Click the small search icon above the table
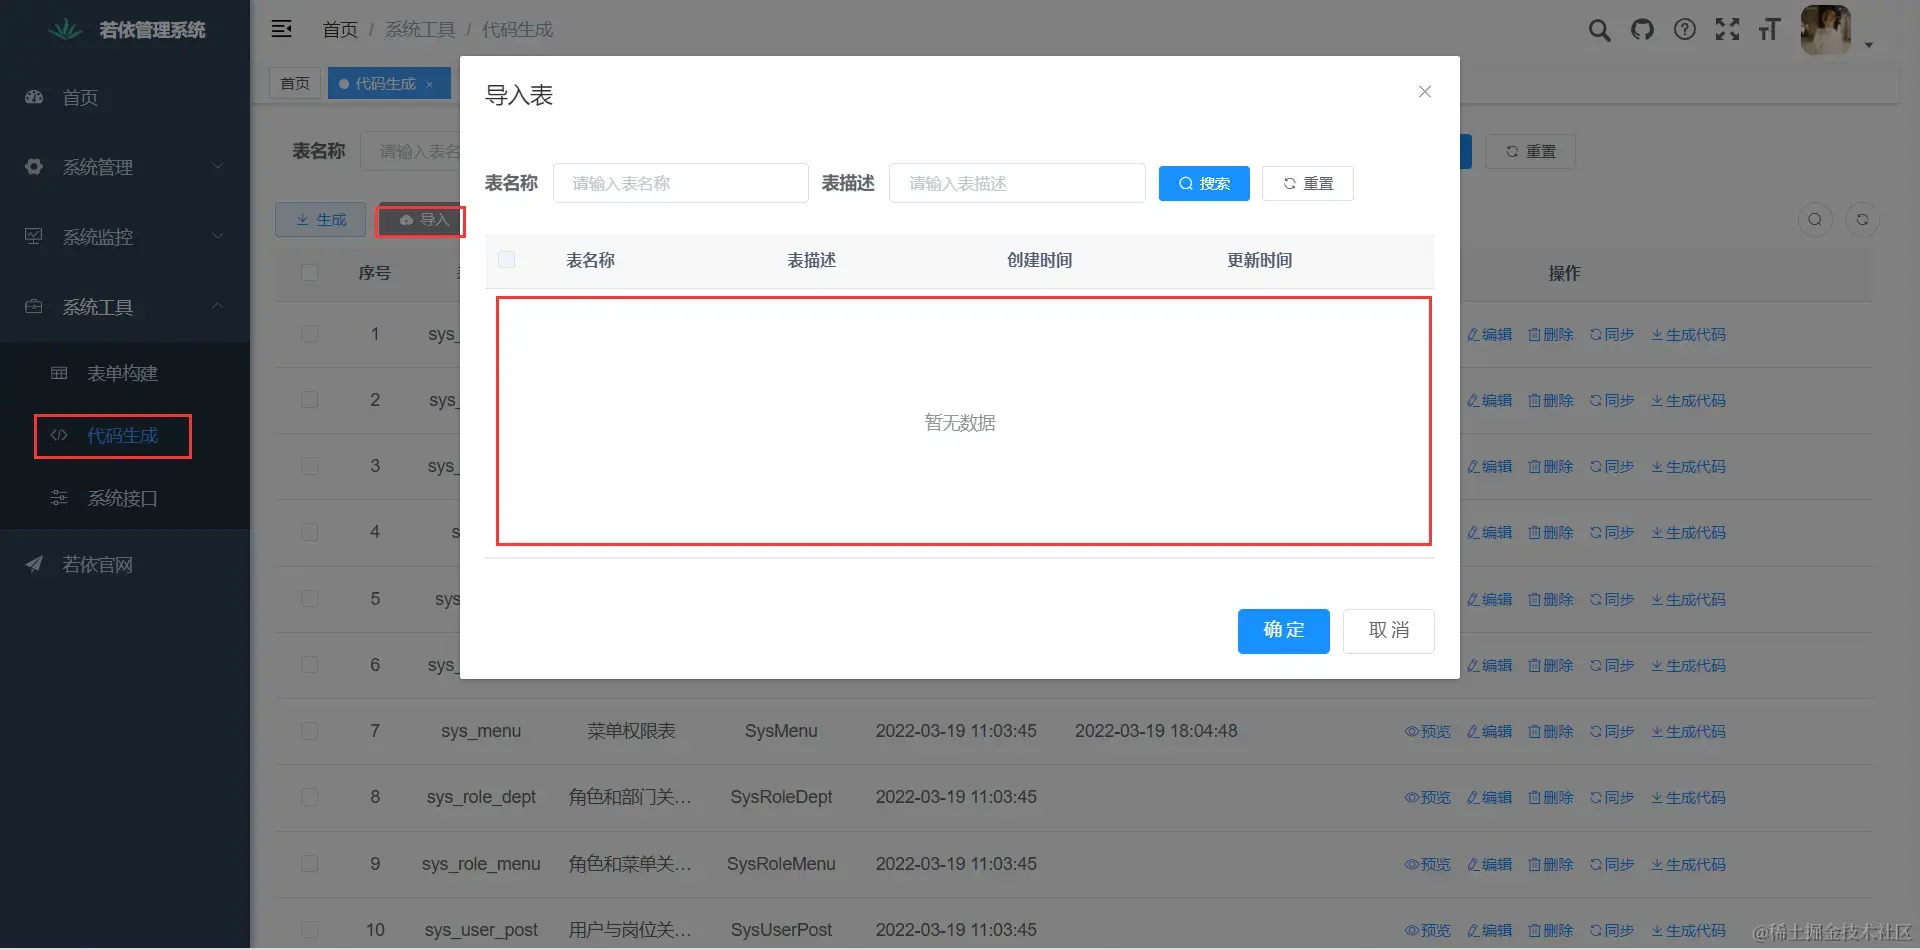1920x950 pixels. tap(1814, 219)
